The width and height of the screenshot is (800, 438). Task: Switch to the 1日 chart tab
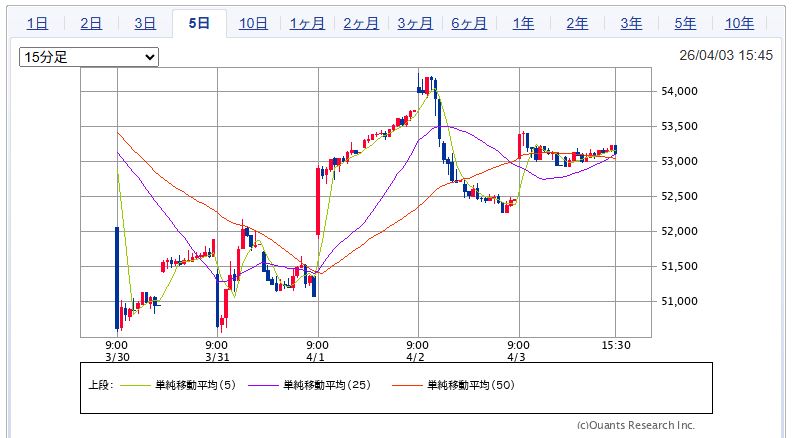click(36, 23)
